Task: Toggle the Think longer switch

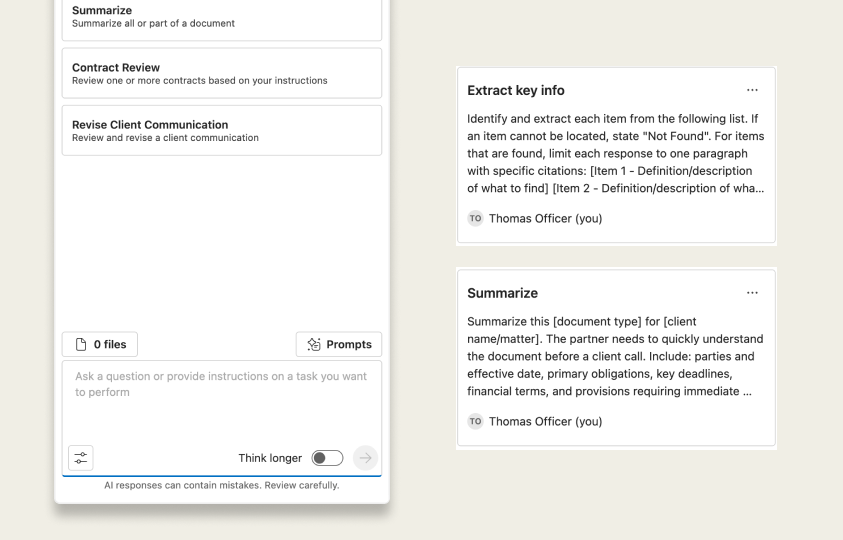Action: tap(327, 458)
